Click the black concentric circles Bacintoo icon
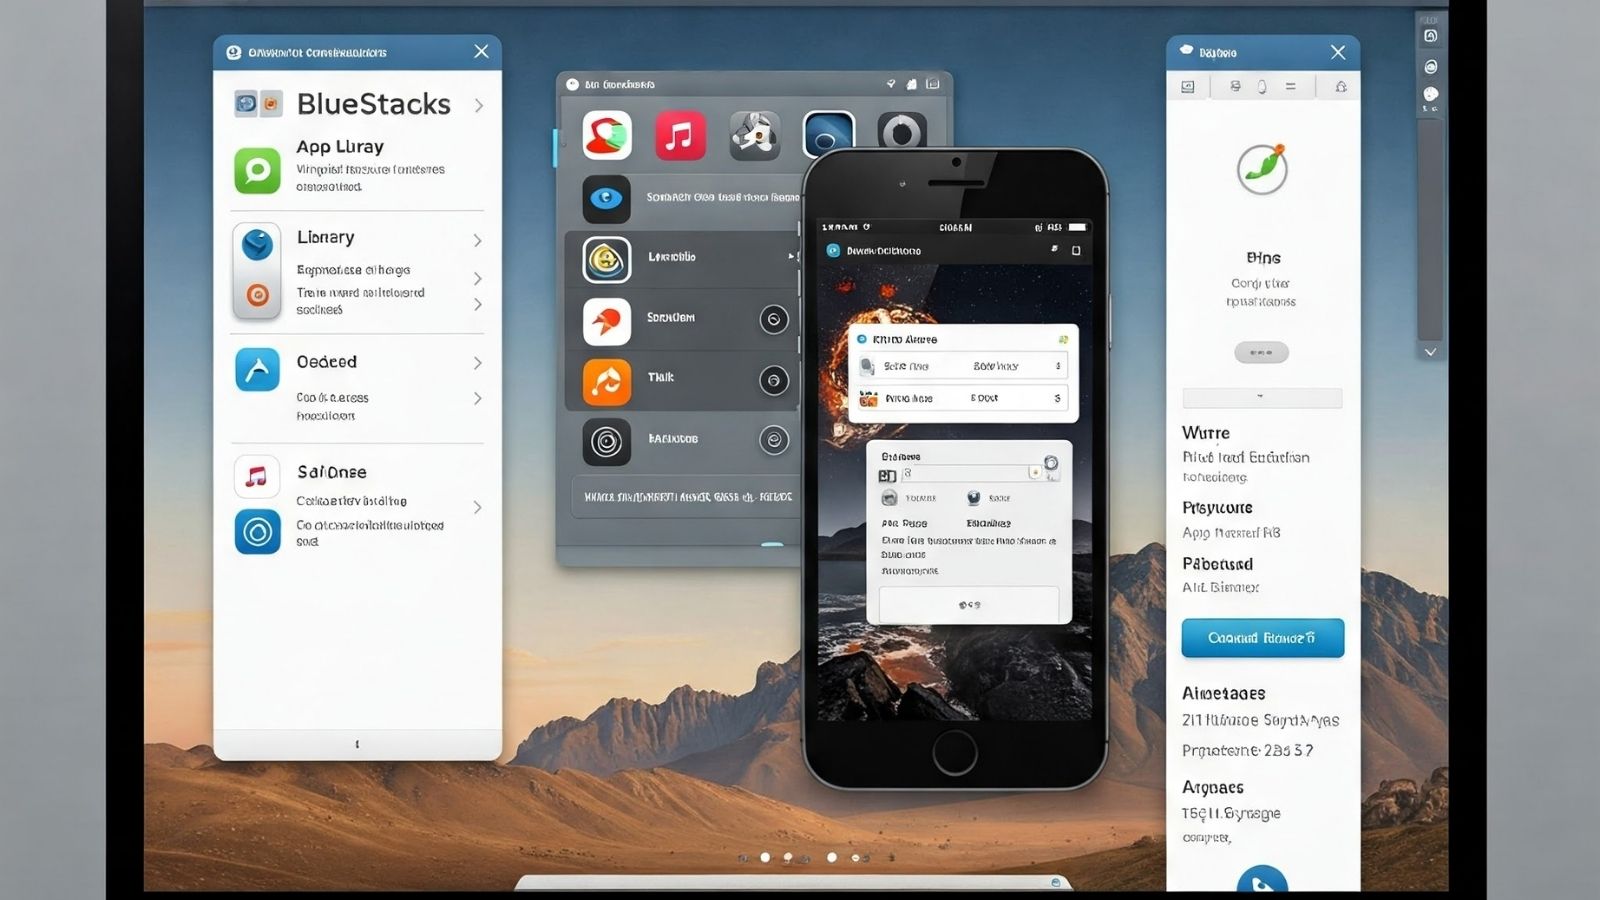 point(606,441)
